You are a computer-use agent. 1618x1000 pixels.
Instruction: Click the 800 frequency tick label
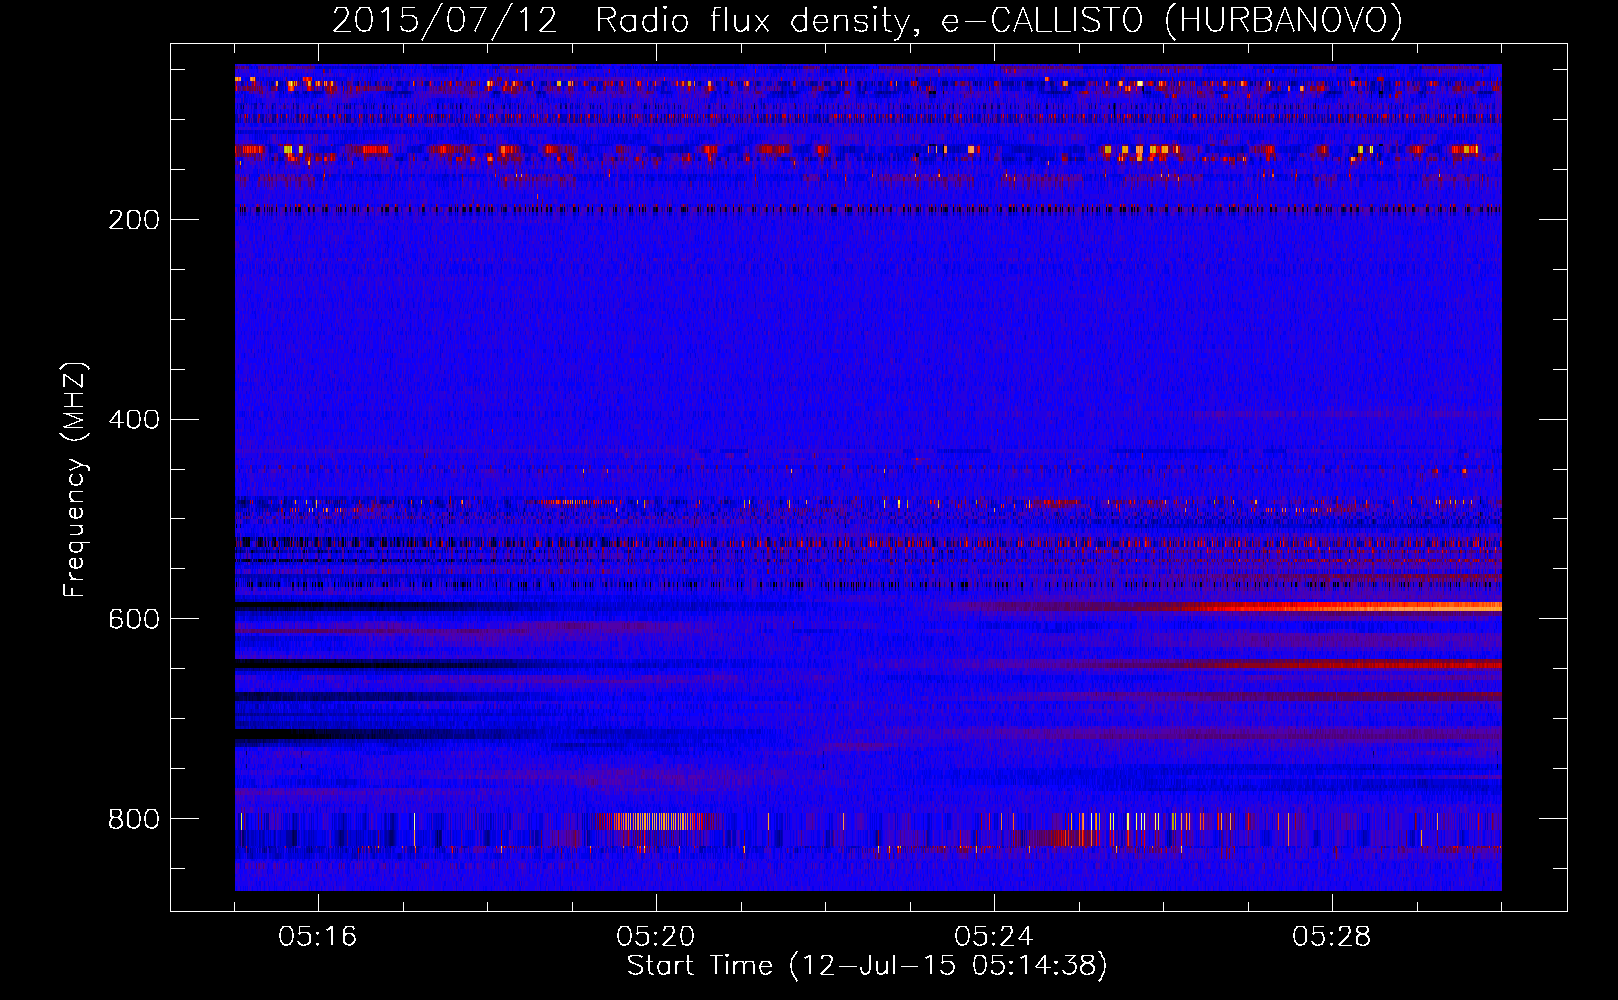pos(134,819)
